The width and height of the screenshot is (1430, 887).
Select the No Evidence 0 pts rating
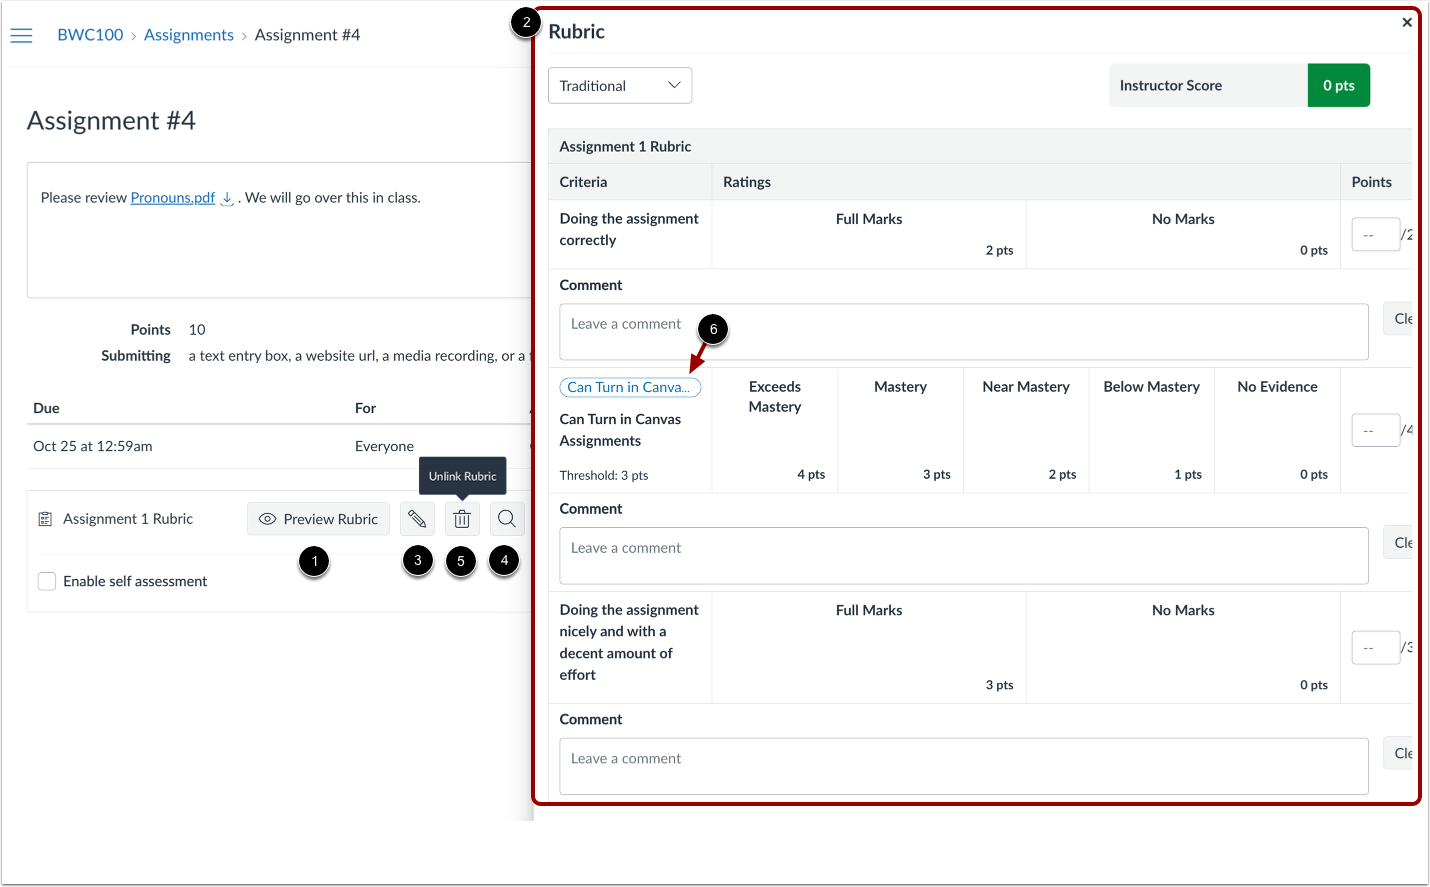tap(1277, 430)
